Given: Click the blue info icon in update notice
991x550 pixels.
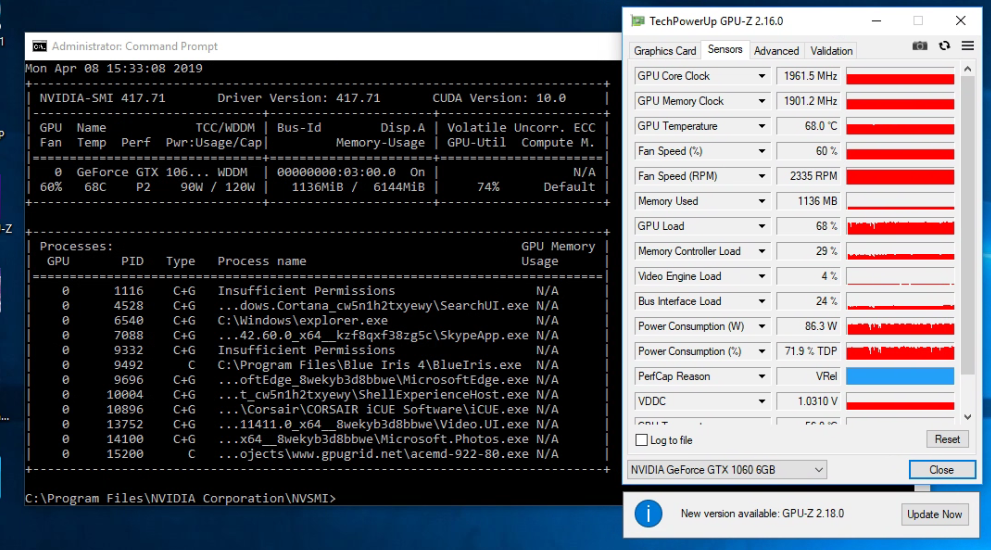Looking at the screenshot, I should [648, 514].
